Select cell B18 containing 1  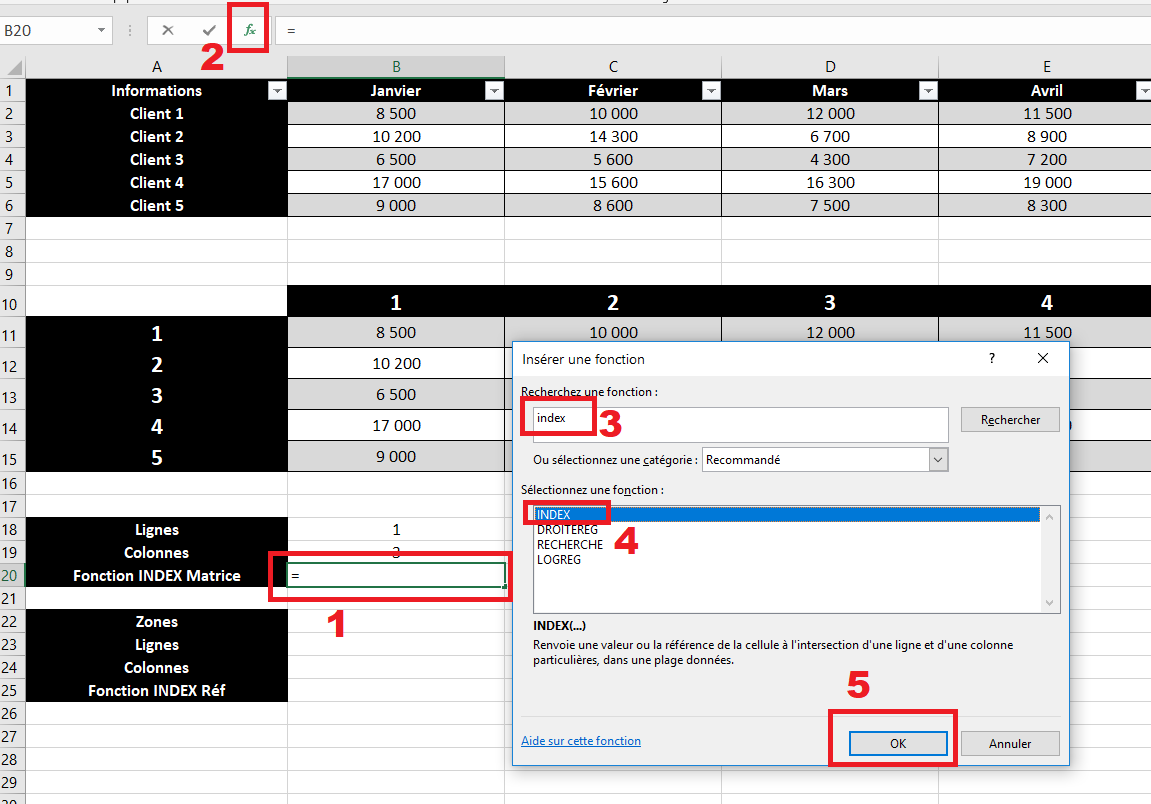(x=396, y=529)
